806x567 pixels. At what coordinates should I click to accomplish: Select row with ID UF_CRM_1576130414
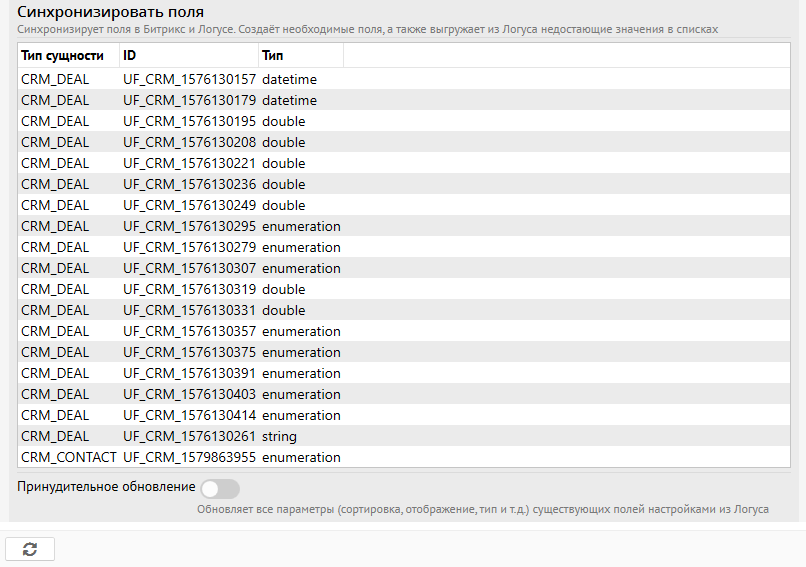(190, 415)
